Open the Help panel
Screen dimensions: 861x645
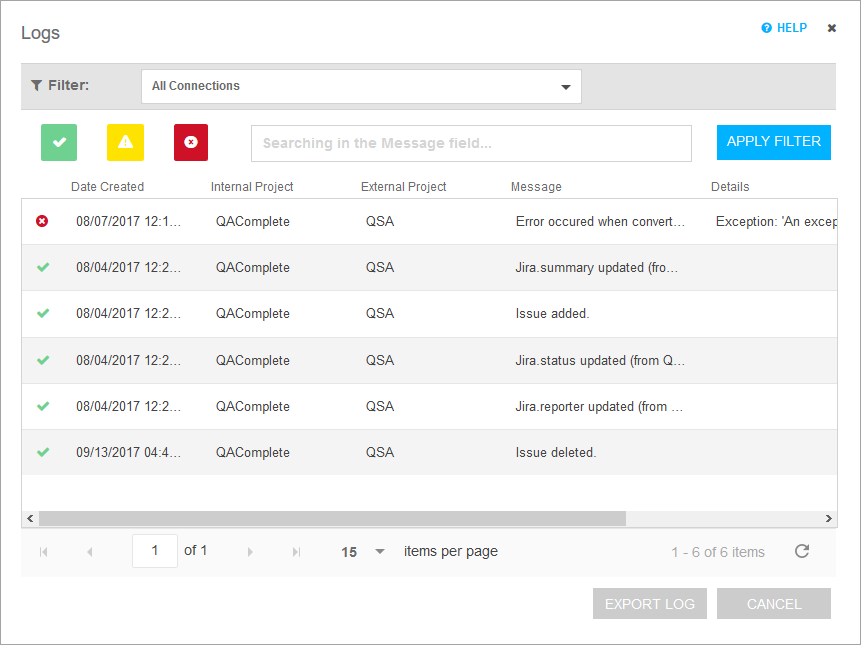[783, 27]
